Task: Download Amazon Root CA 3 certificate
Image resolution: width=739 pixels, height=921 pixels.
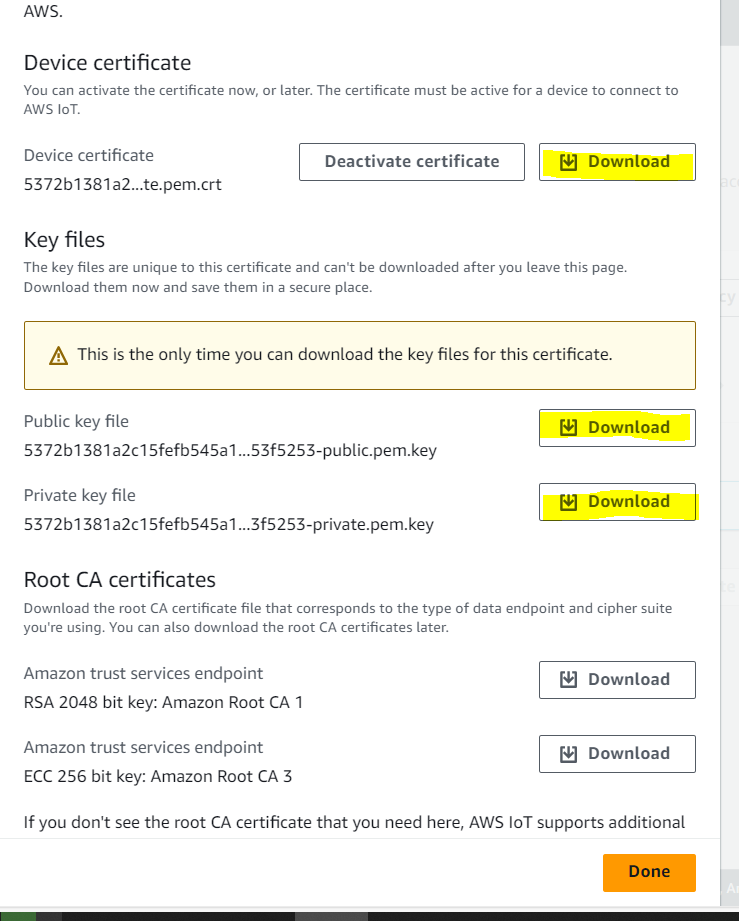Action: tap(617, 754)
